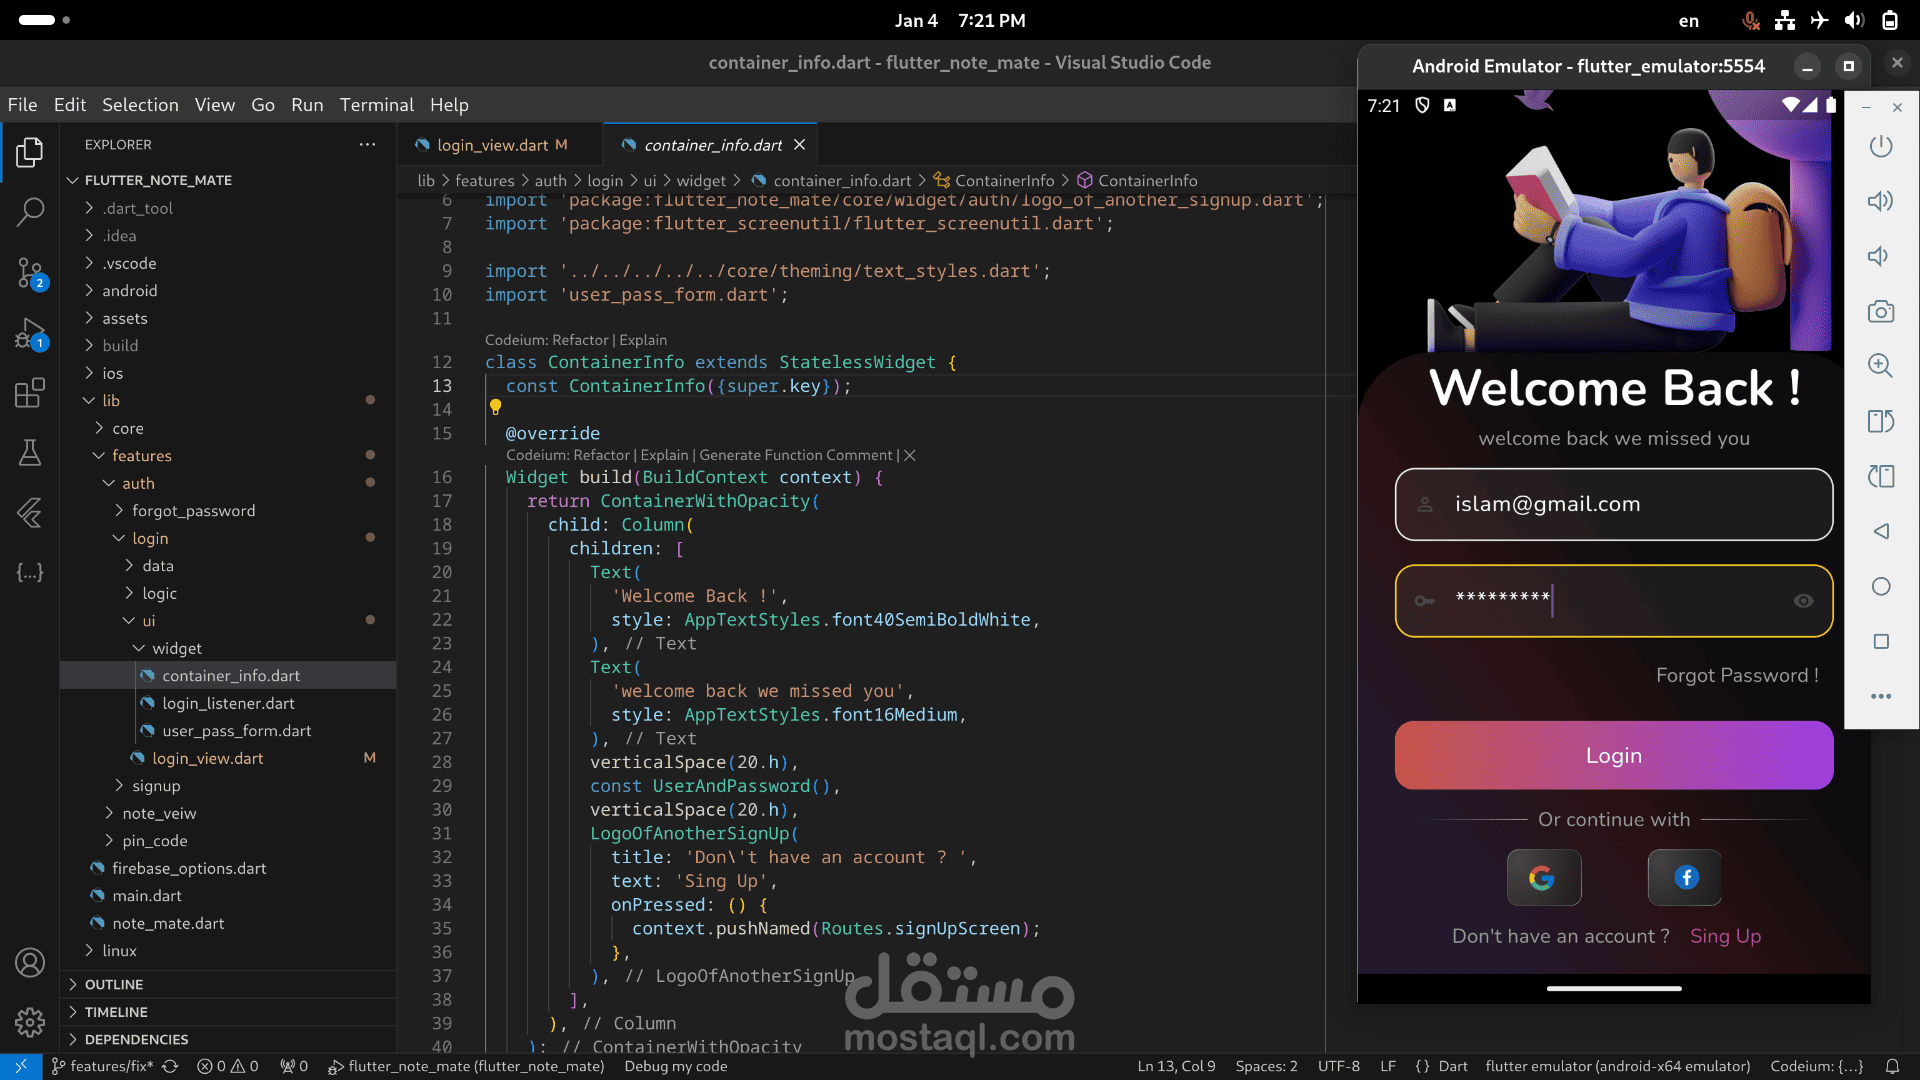Viewport: 1920px width, 1080px height.
Task: Click the email input field
Action: point(1613,504)
